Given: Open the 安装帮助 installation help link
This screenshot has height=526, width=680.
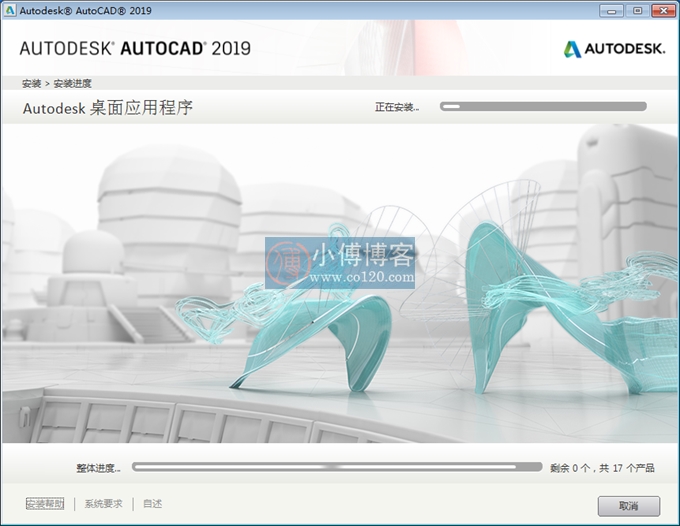Looking at the screenshot, I should 45,503.
